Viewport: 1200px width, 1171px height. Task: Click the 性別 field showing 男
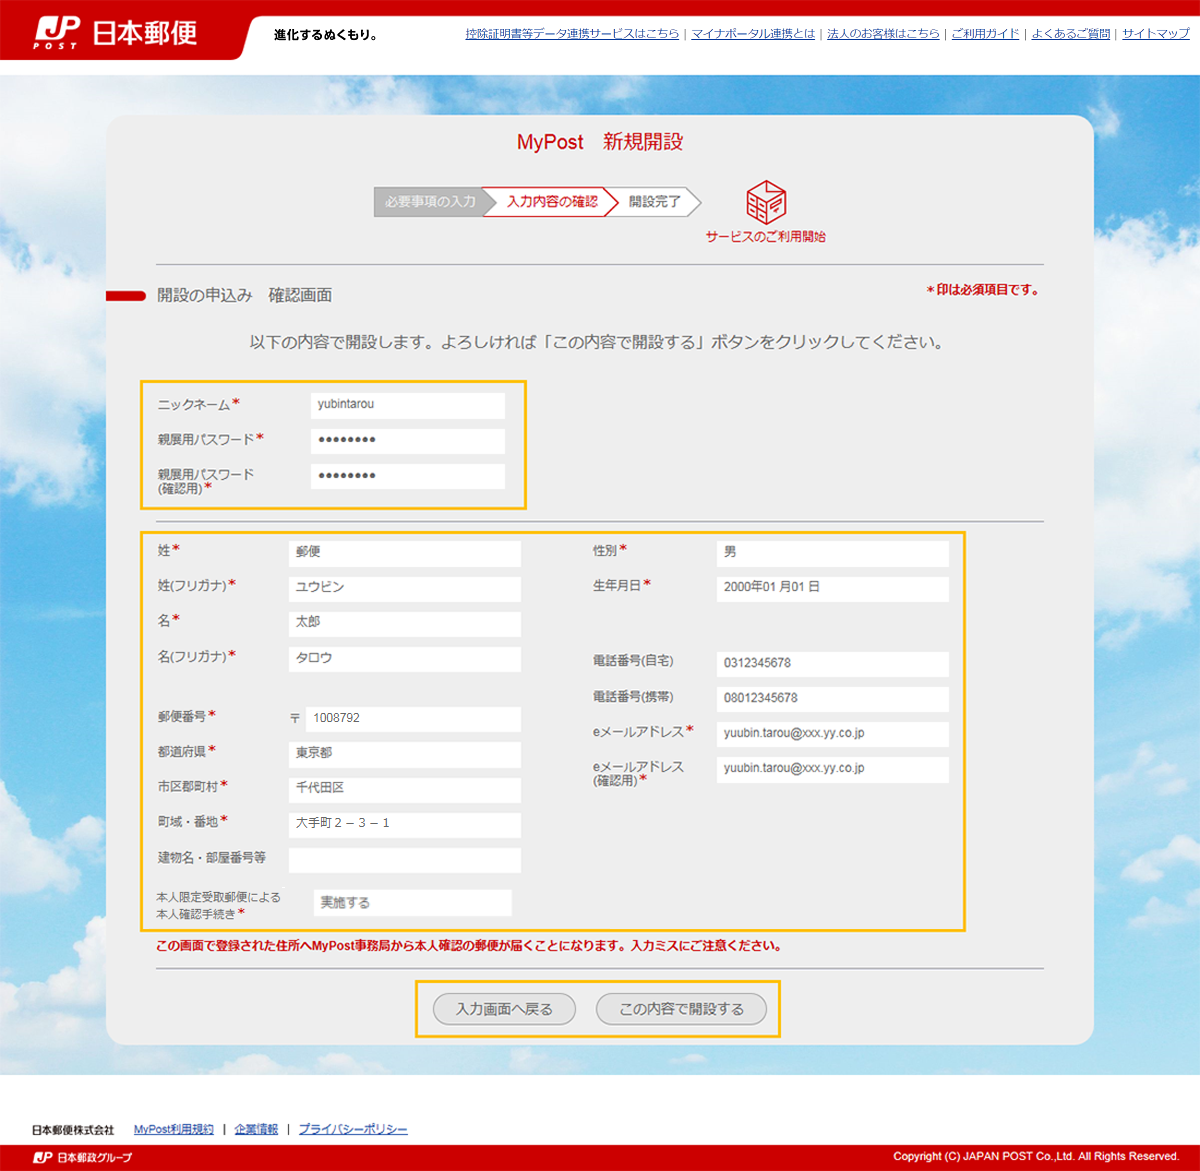833,553
